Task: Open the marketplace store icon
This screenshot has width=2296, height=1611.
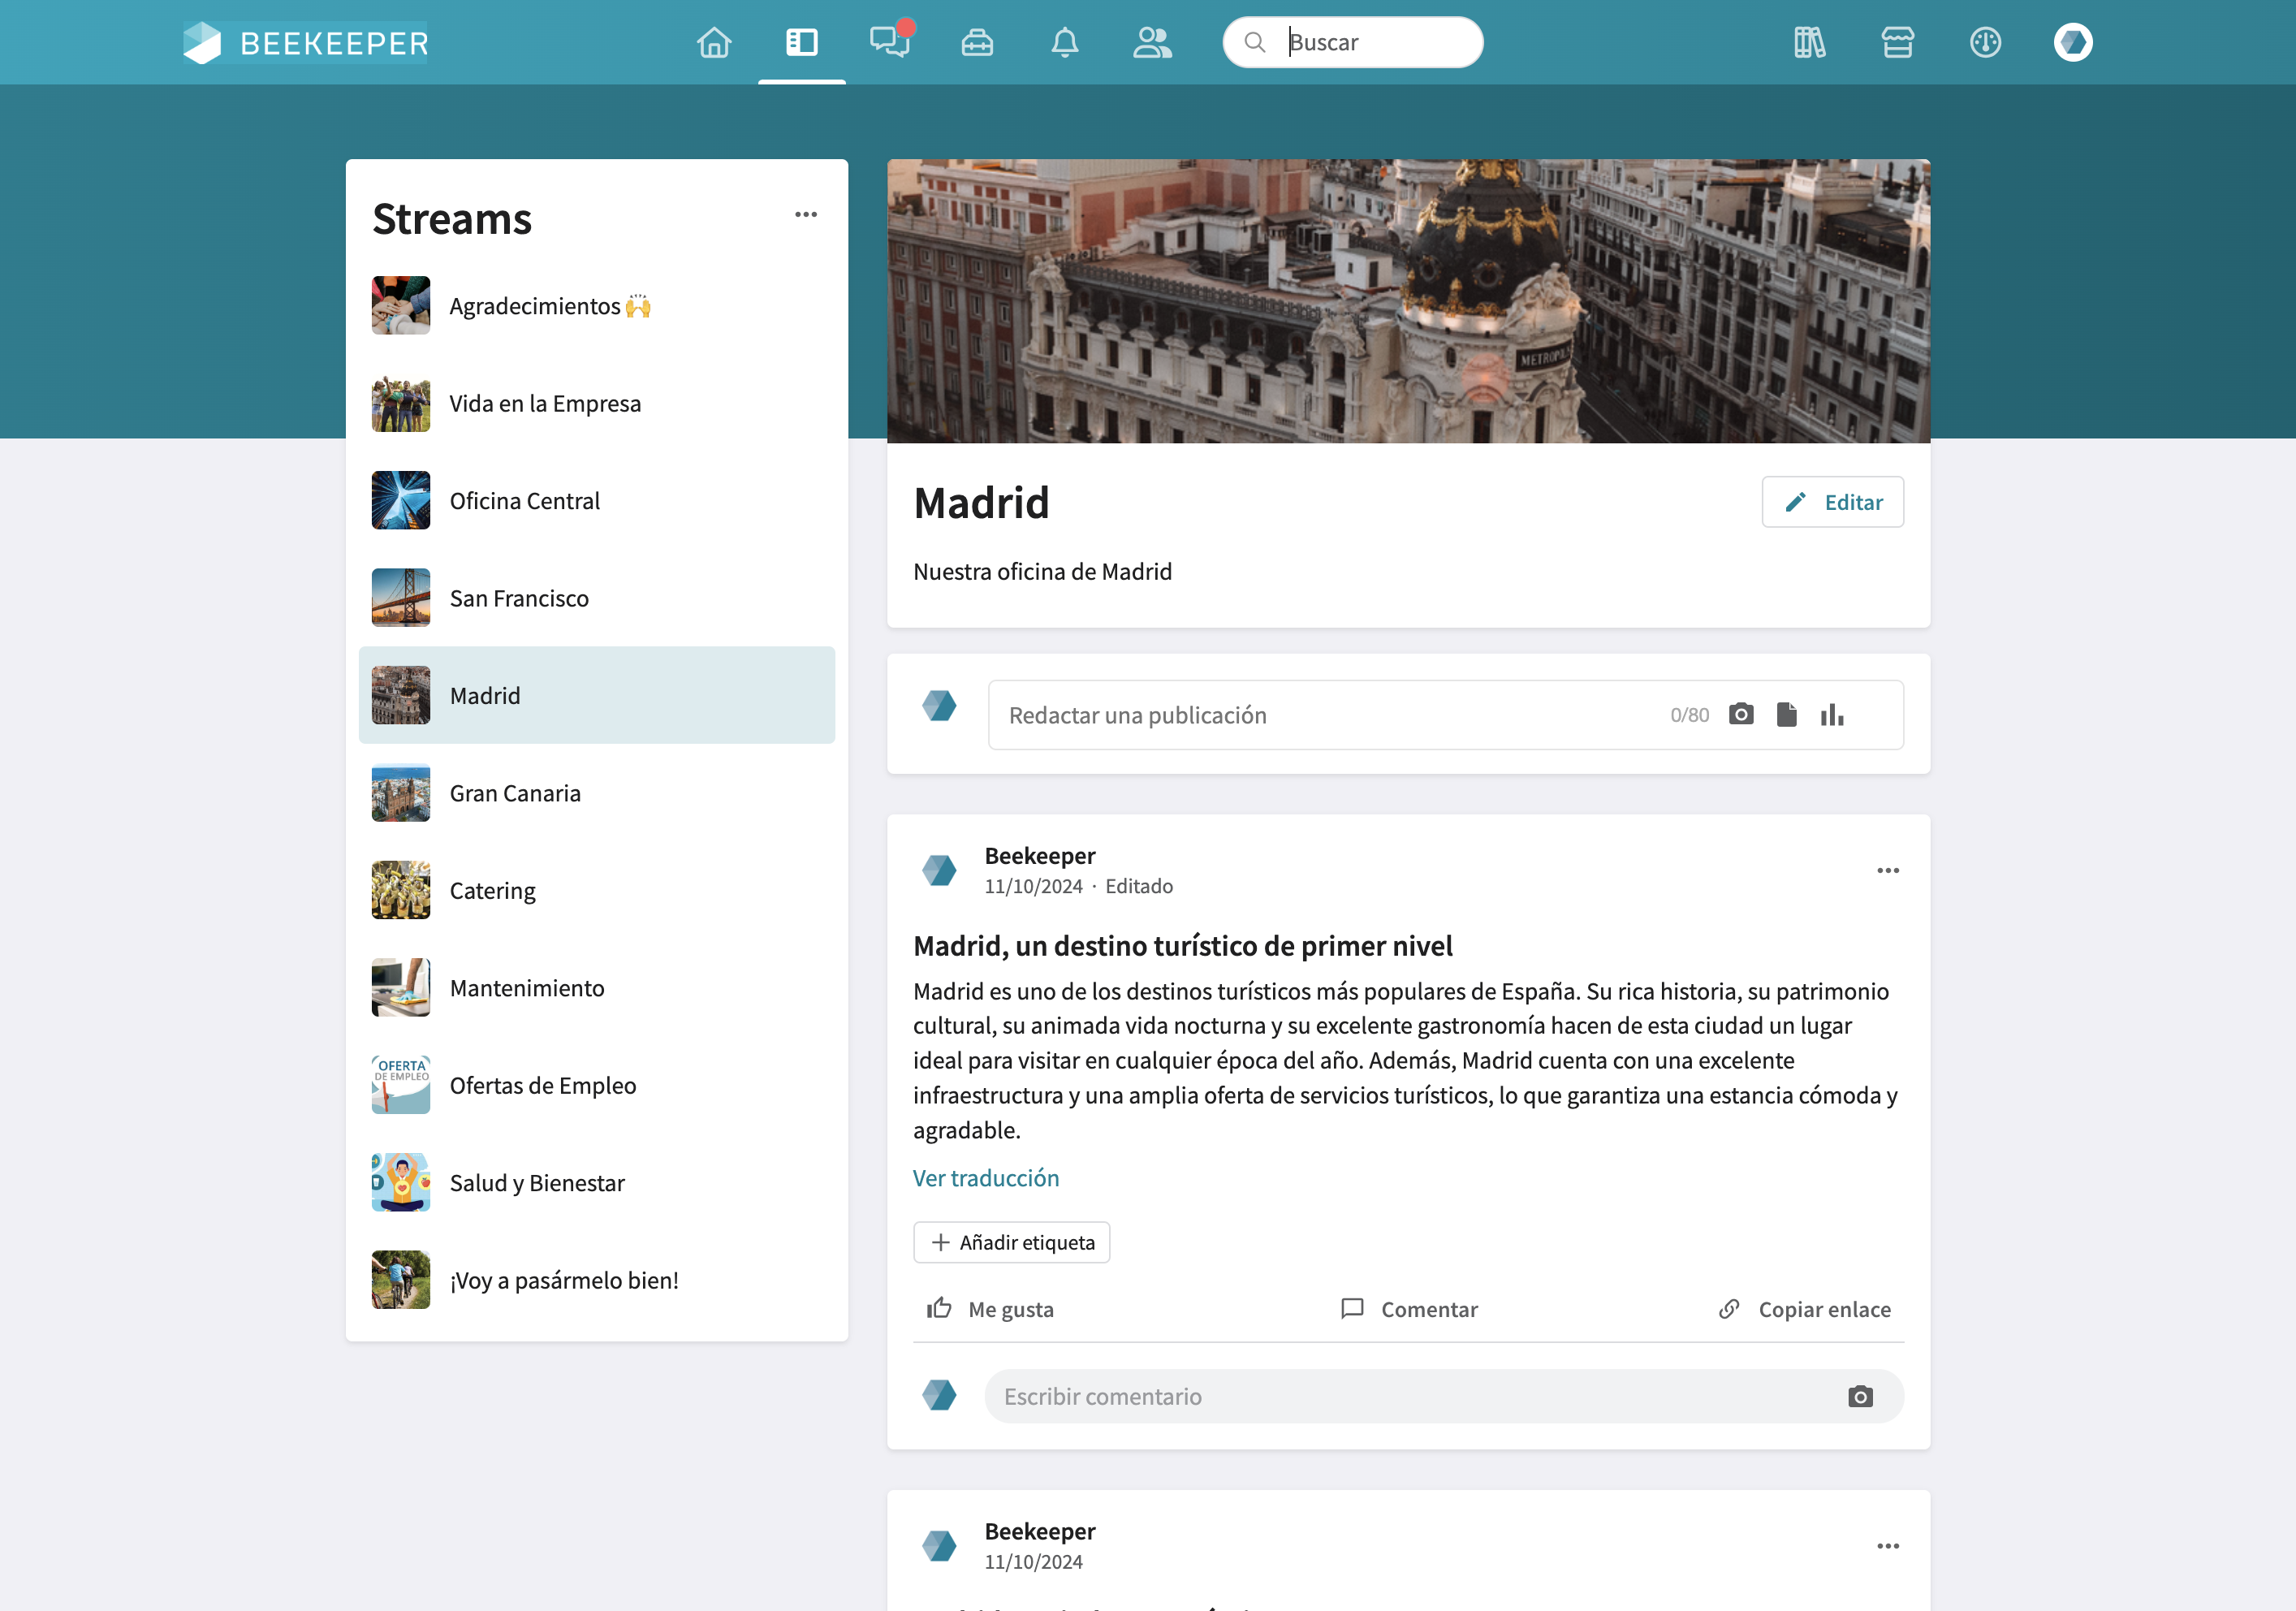Action: [1897, 42]
